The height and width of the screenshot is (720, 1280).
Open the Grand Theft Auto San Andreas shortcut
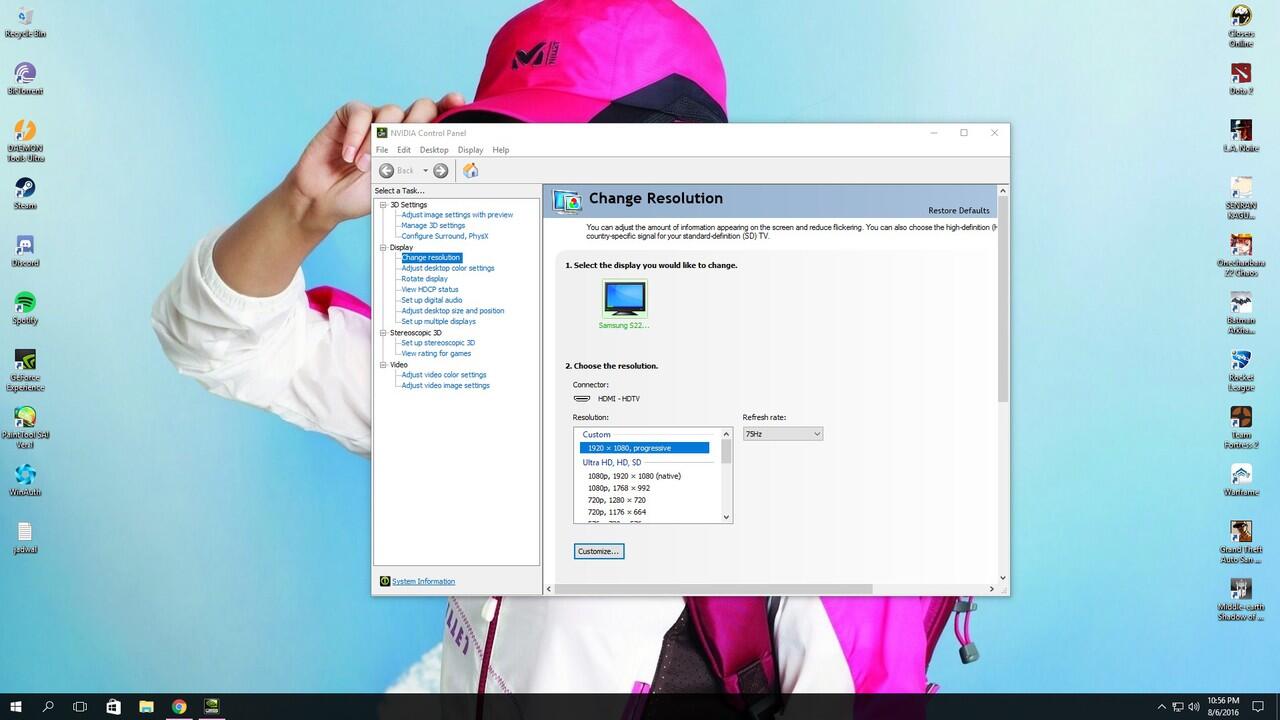click(1241, 542)
